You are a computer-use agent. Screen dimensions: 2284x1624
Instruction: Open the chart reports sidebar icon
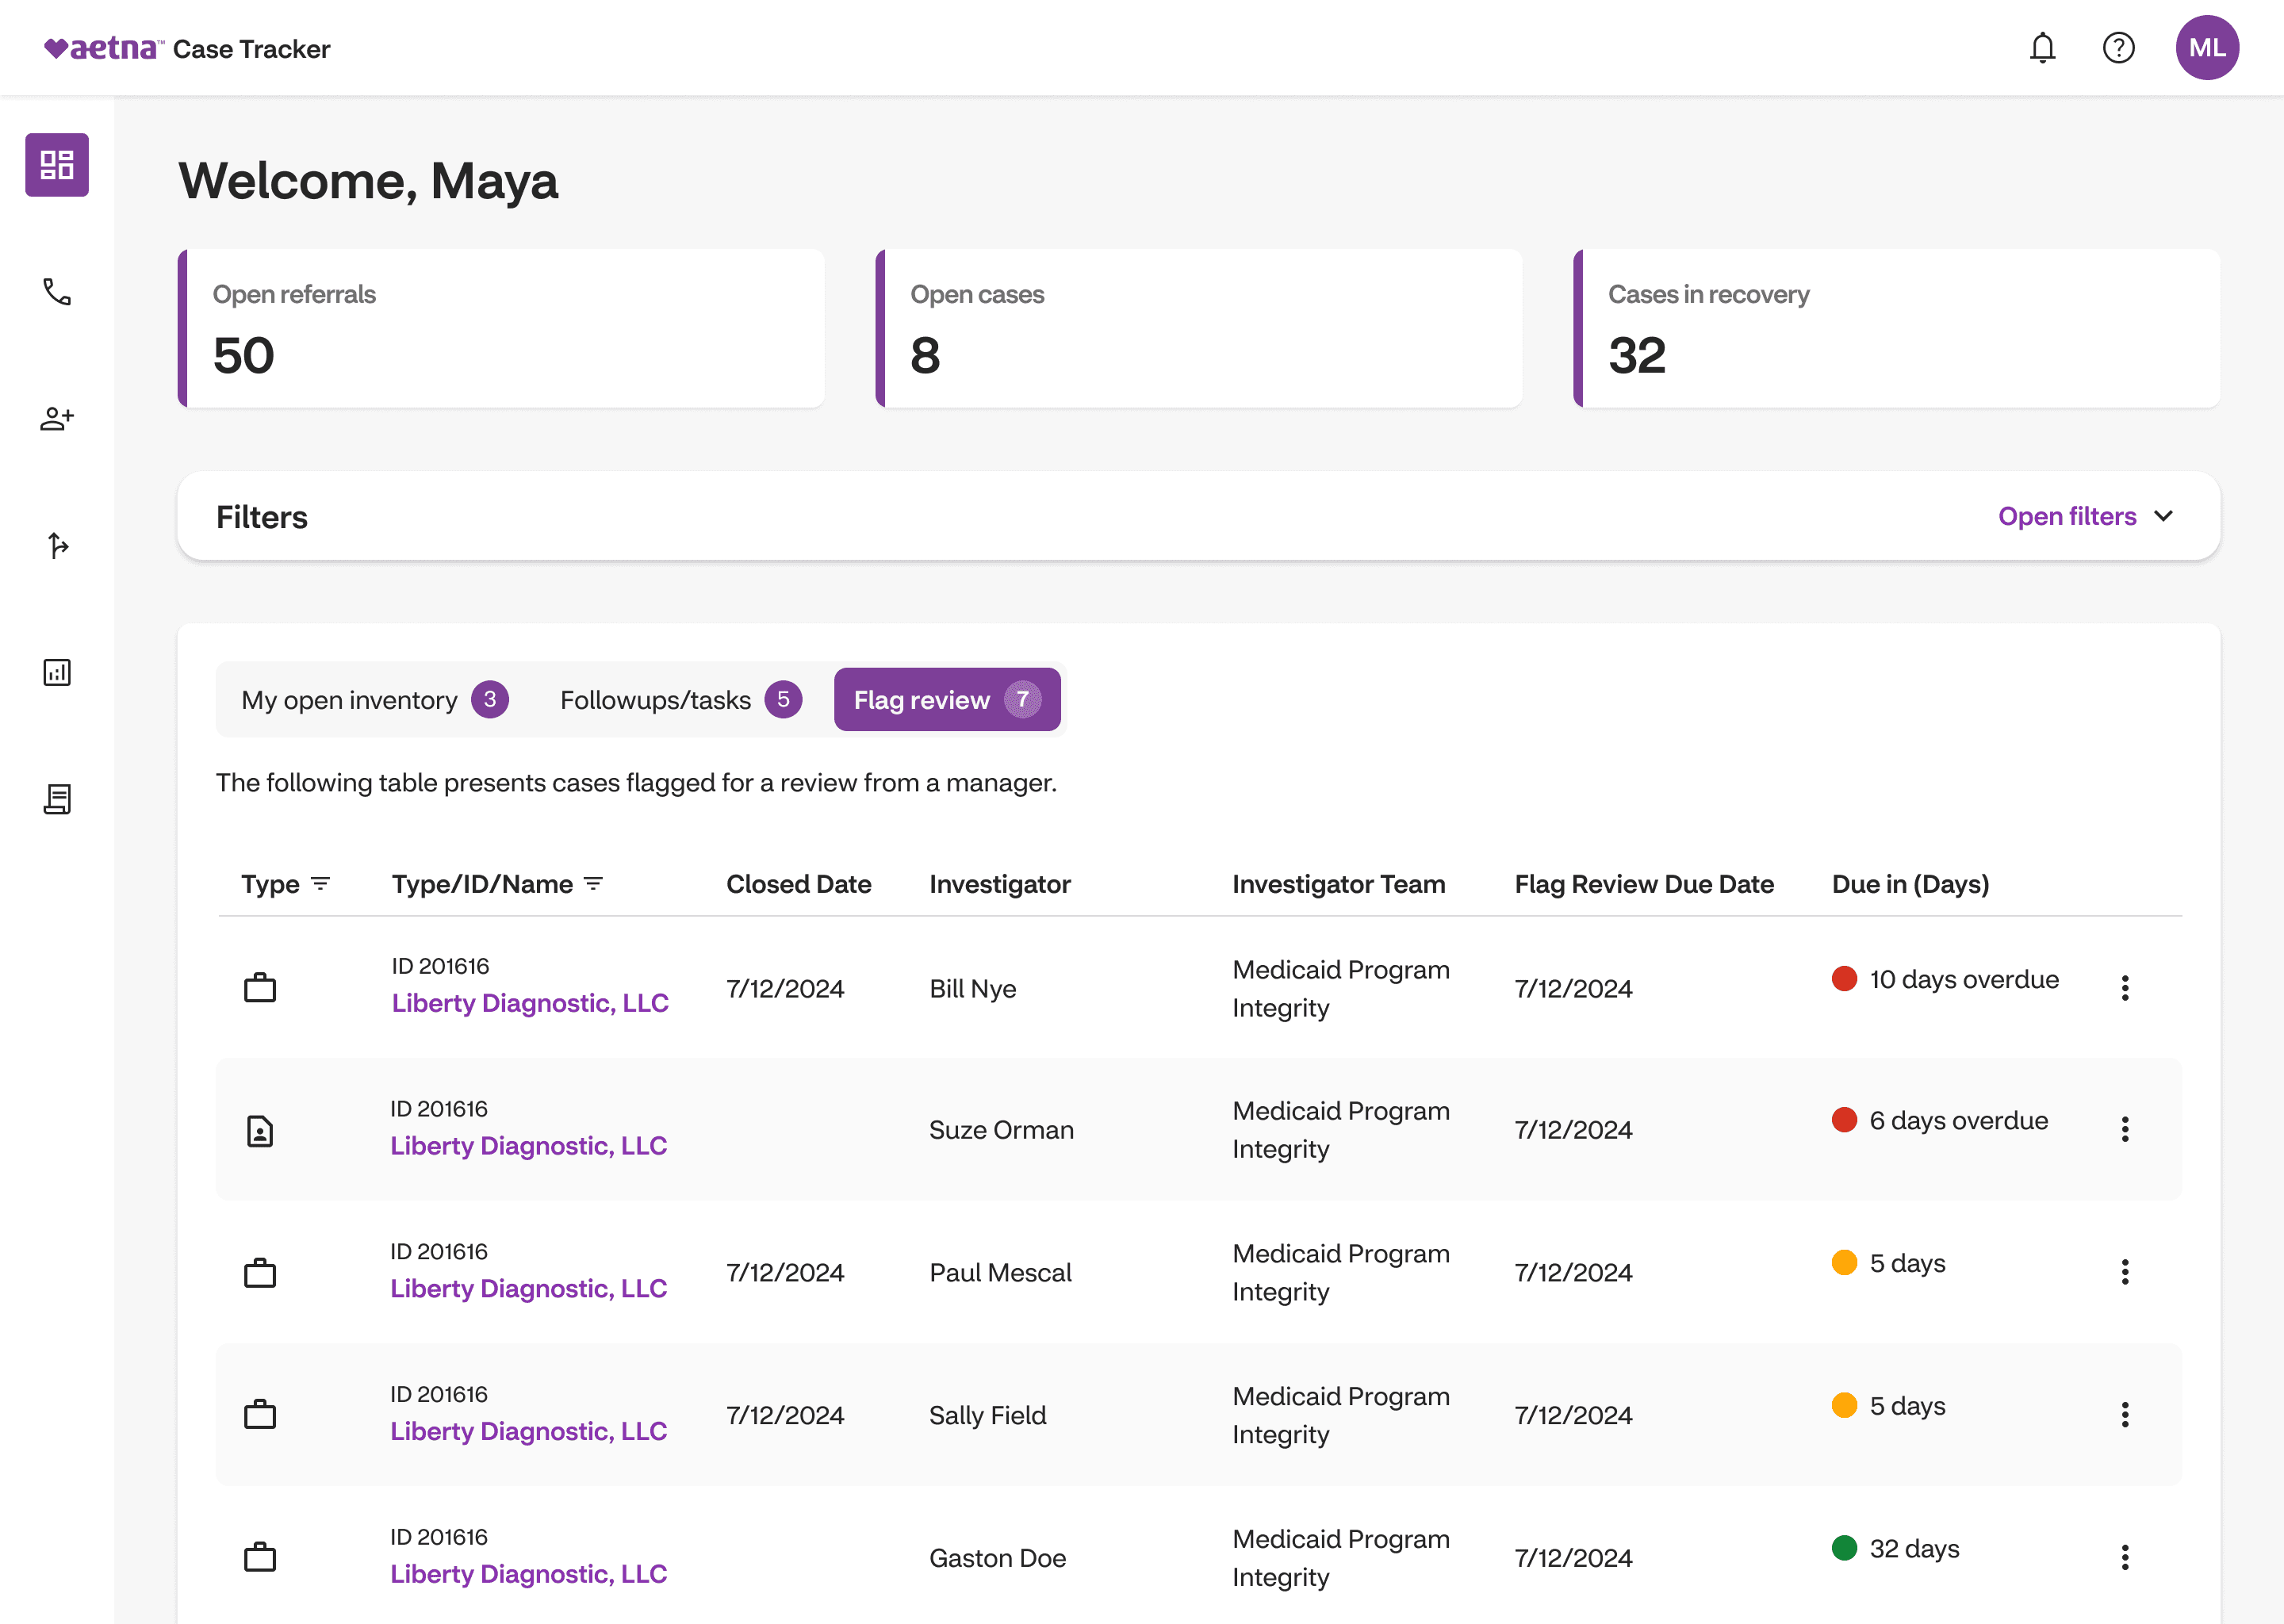point(57,672)
